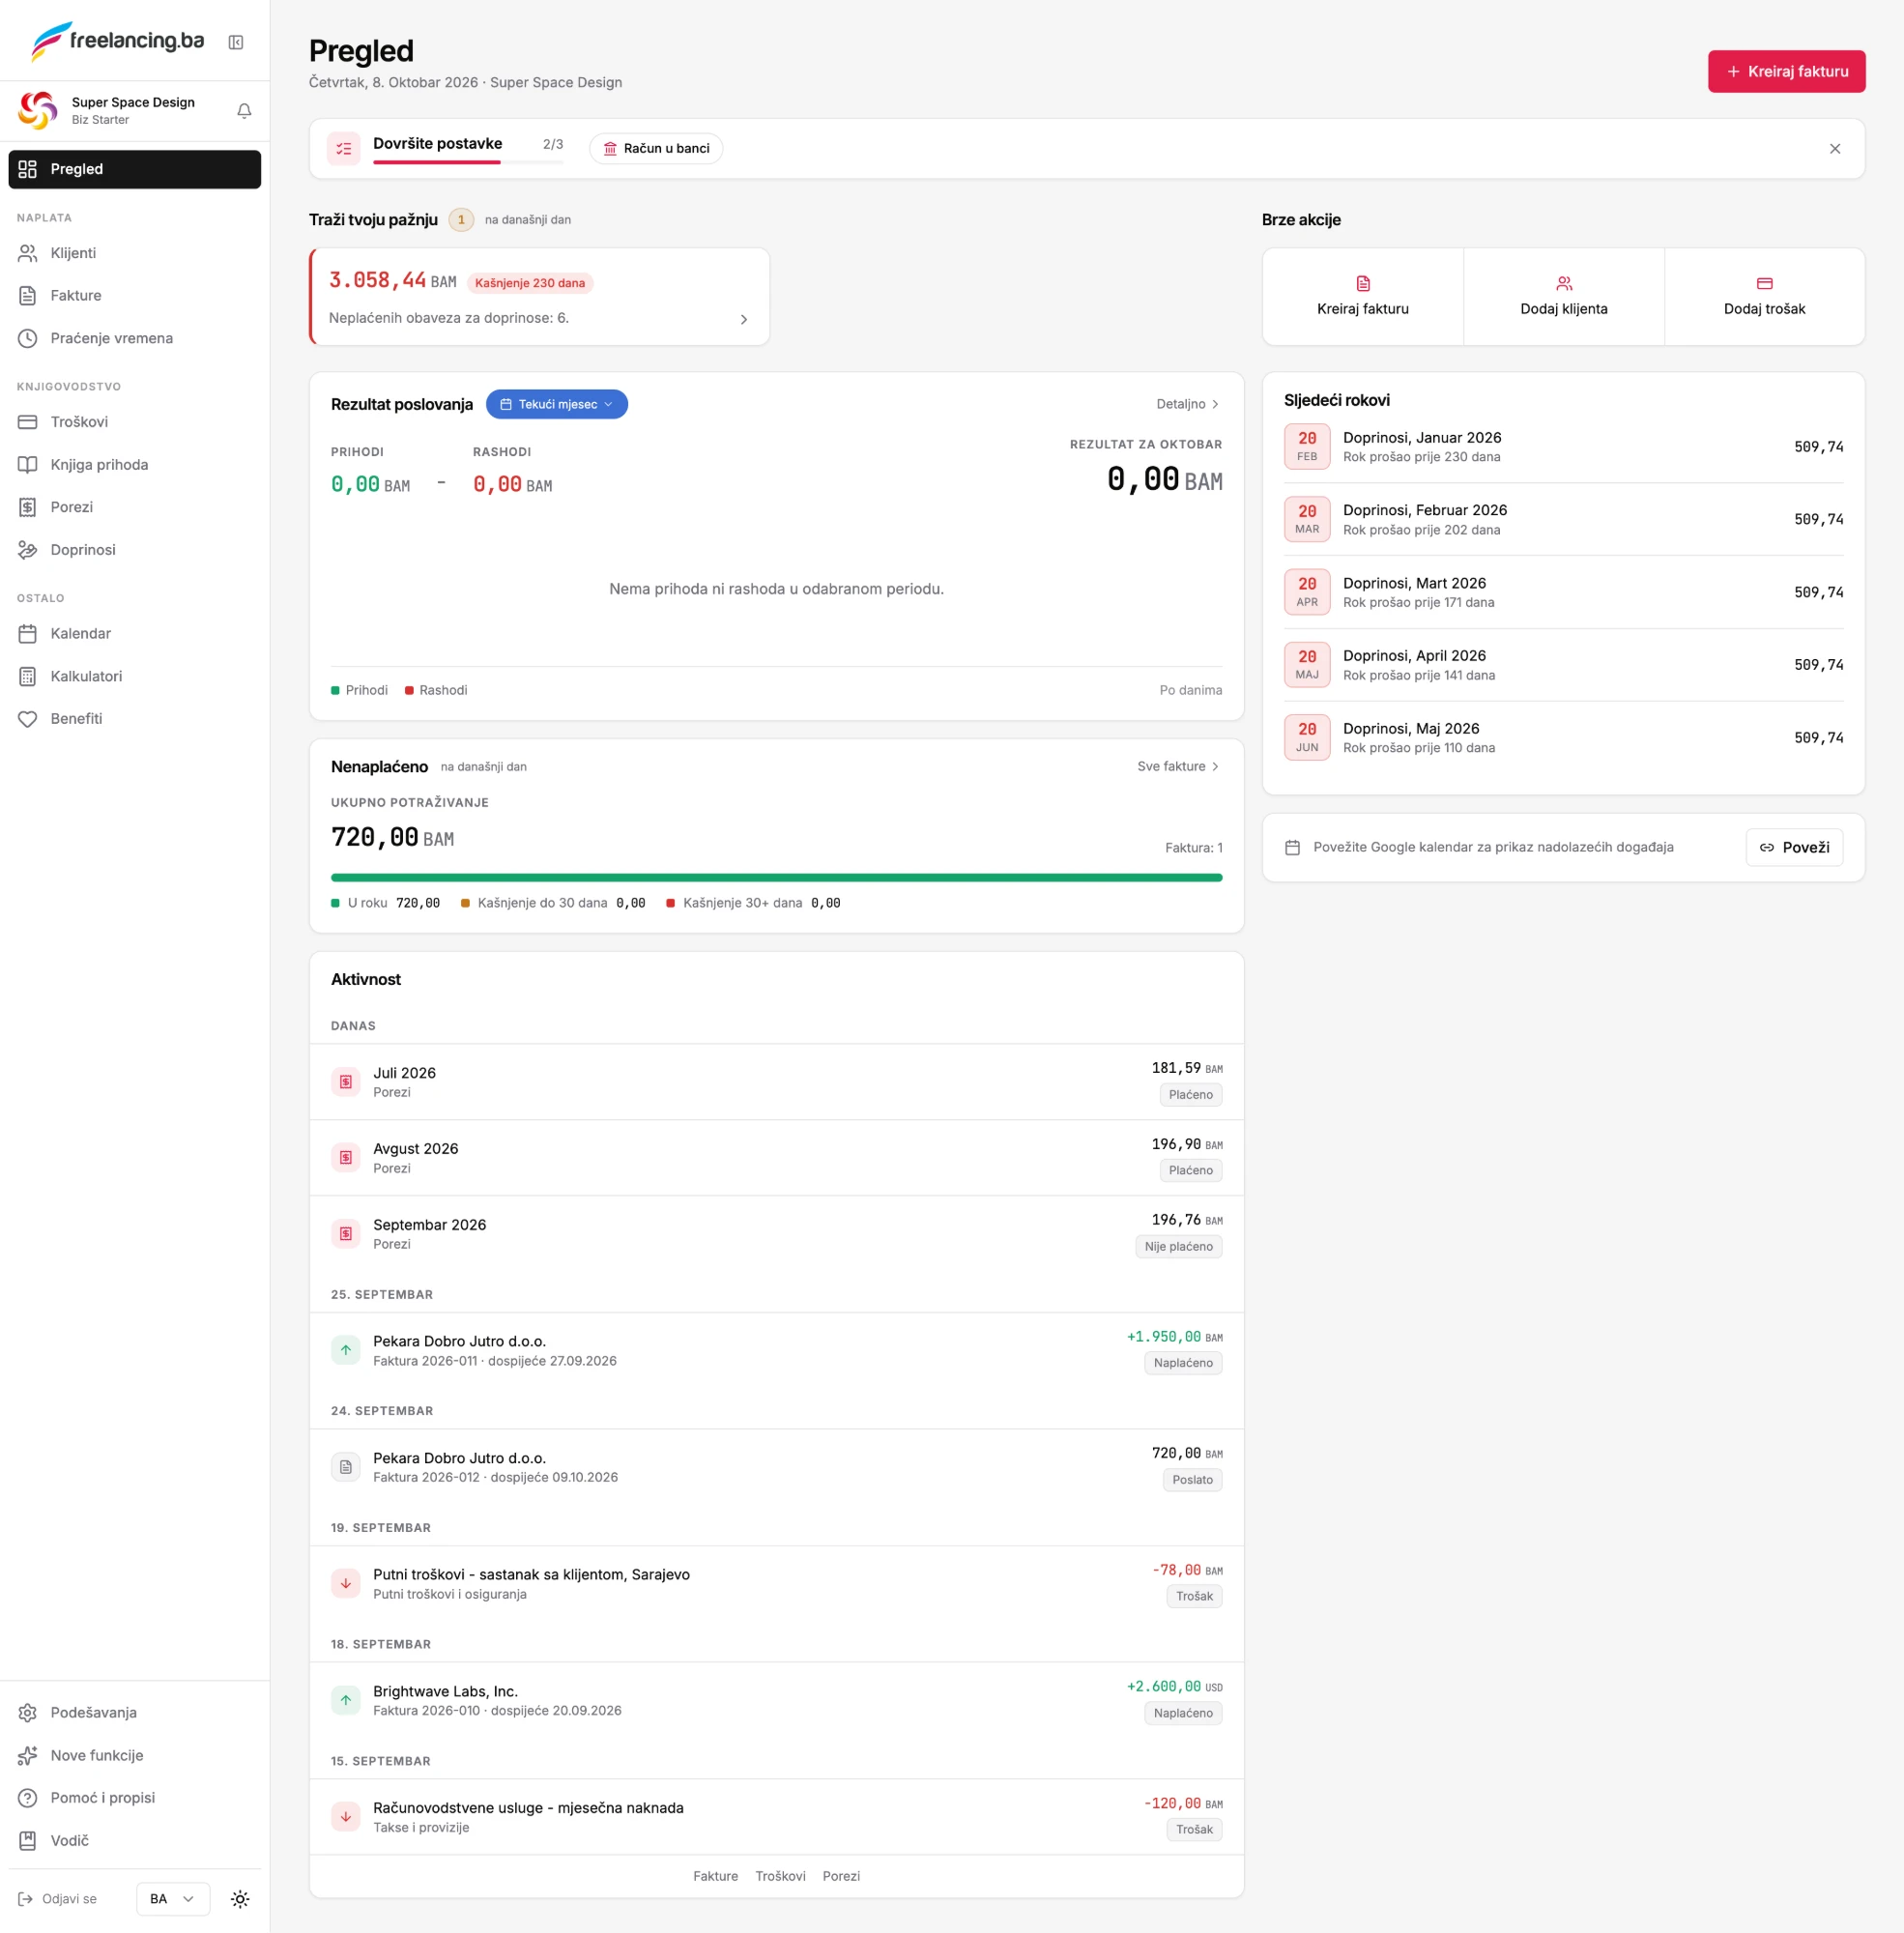Viewport: 1904px width, 1933px height.
Task: Open Doprinosi, Maj 2026 deadline row
Action: tap(1563, 738)
